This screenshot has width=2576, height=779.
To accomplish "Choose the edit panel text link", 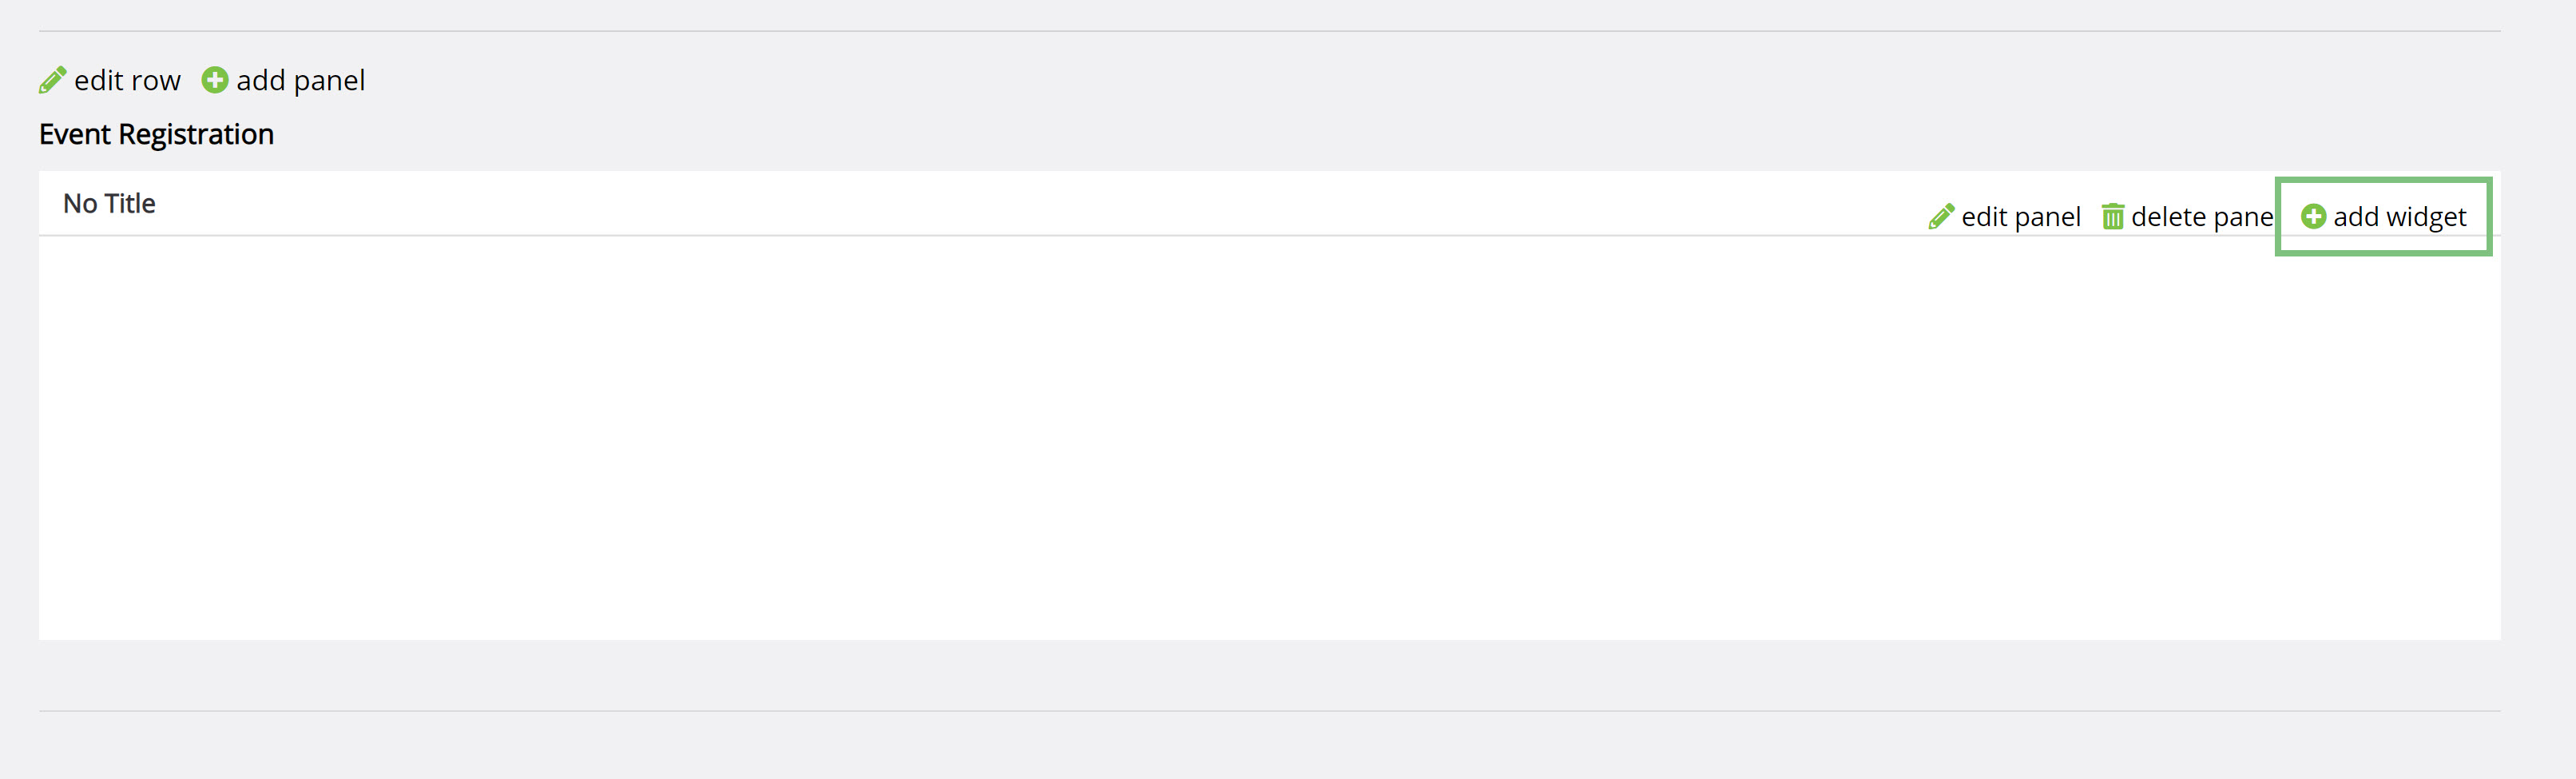I will click(x=2021, y=217).
